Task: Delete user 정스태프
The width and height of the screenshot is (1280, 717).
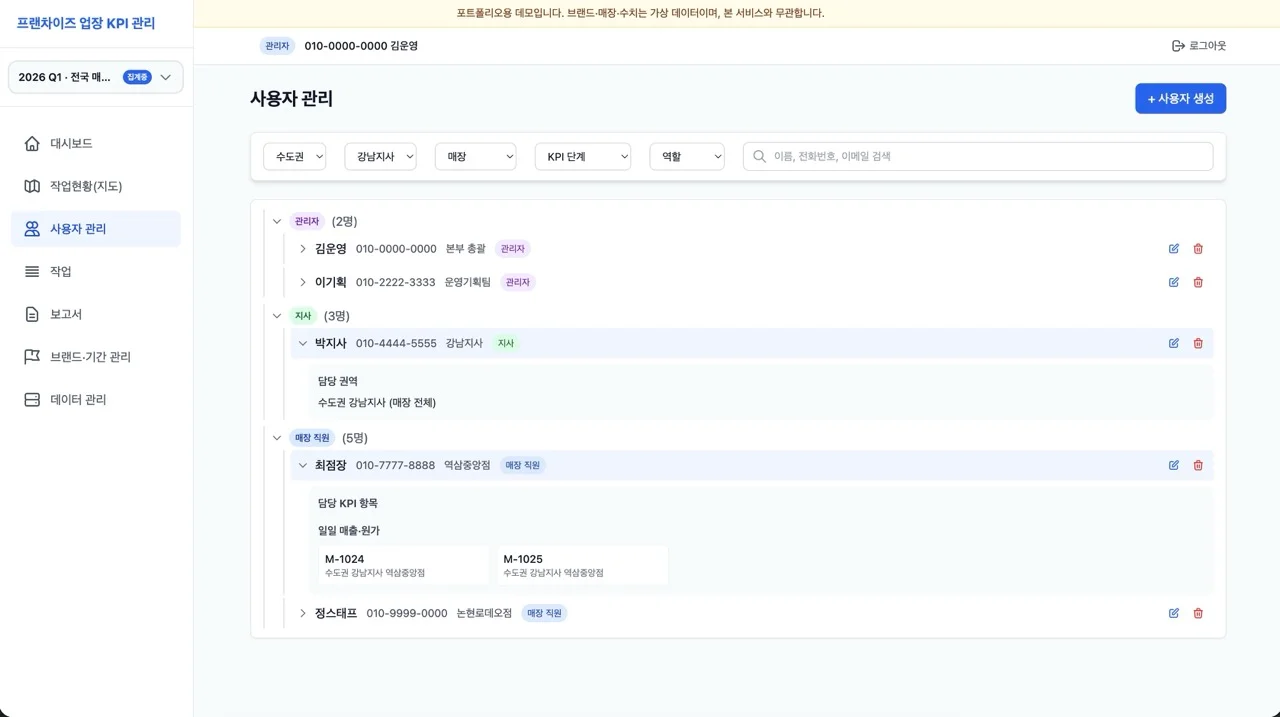Action: [x=1198, y=613]
